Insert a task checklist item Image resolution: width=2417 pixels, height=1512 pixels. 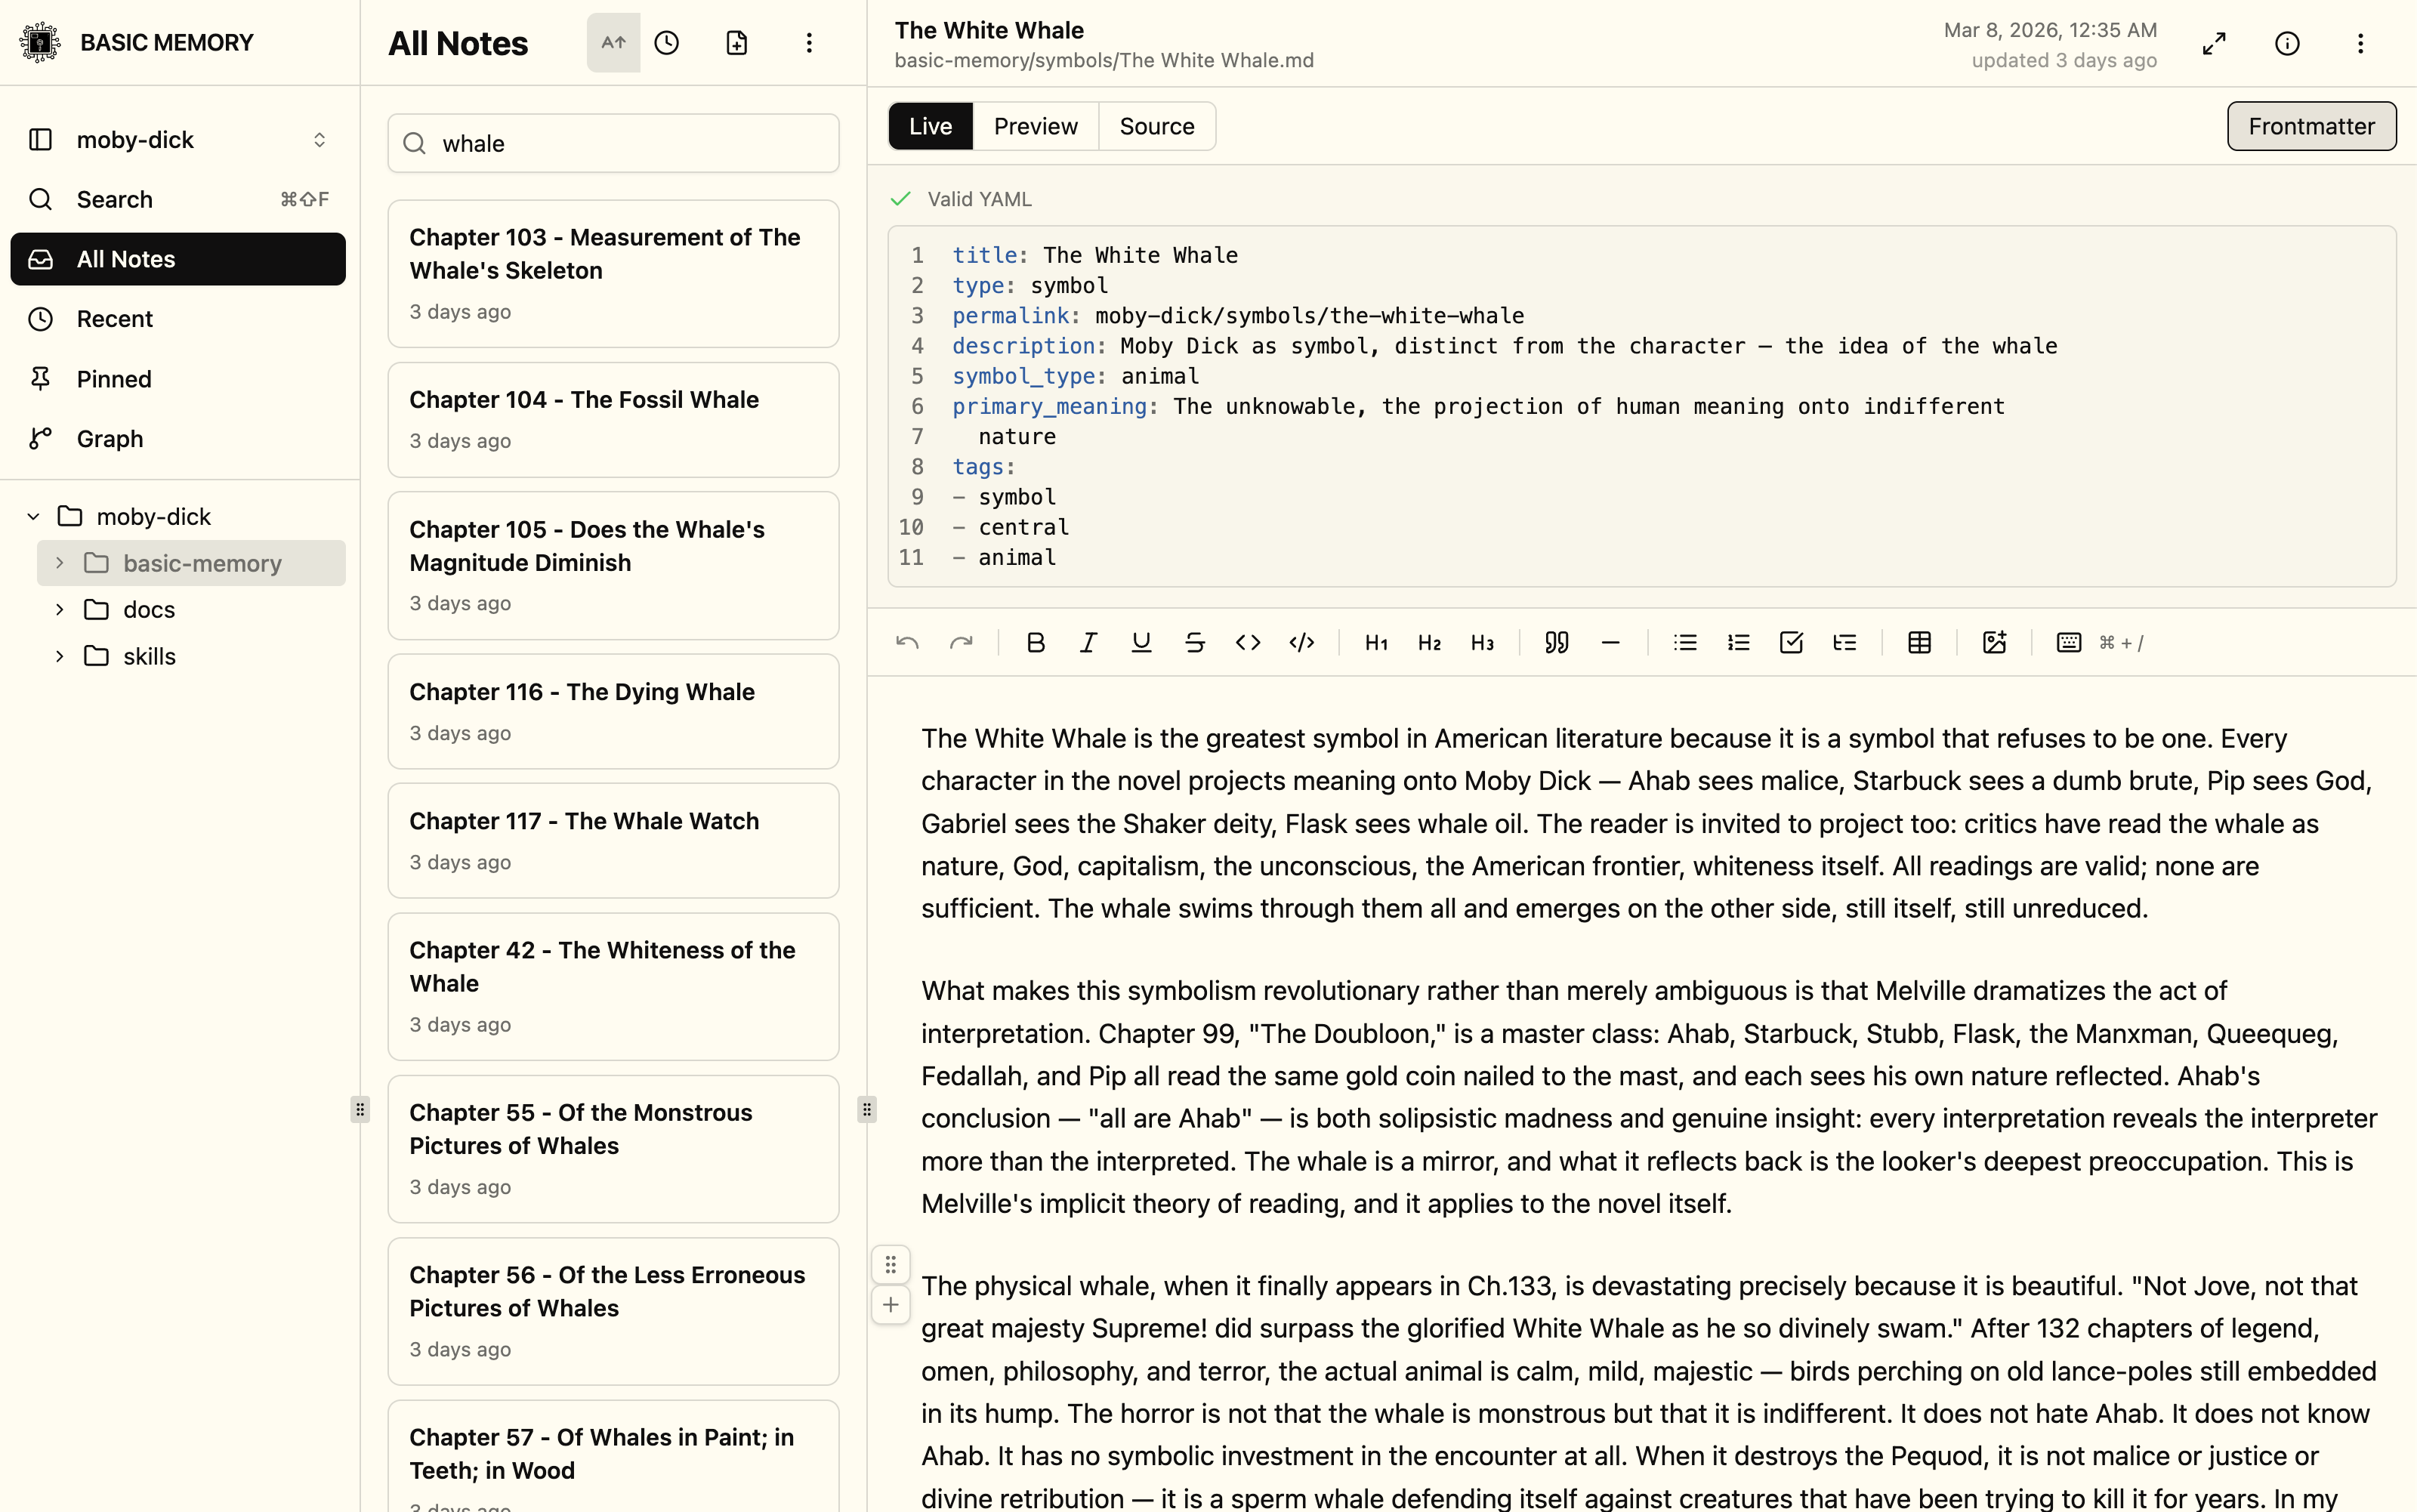pyautogui.click(x=1791, y=642)
